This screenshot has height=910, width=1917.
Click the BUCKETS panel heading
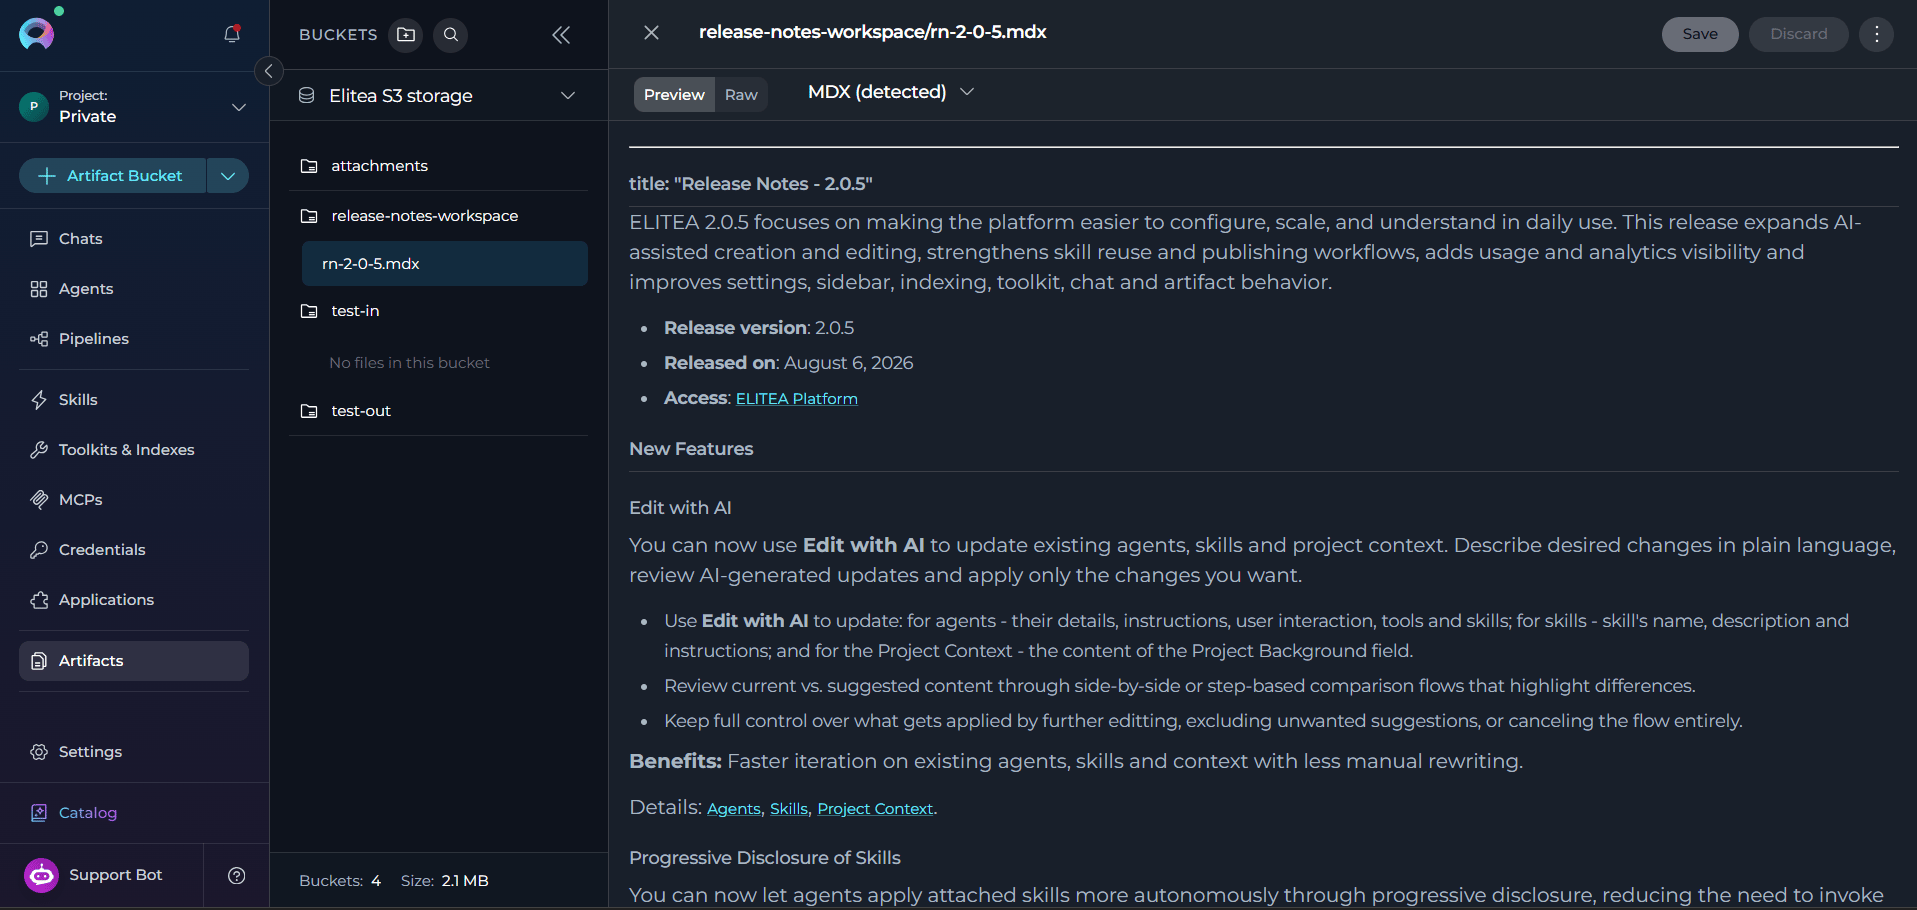[338, 35]
